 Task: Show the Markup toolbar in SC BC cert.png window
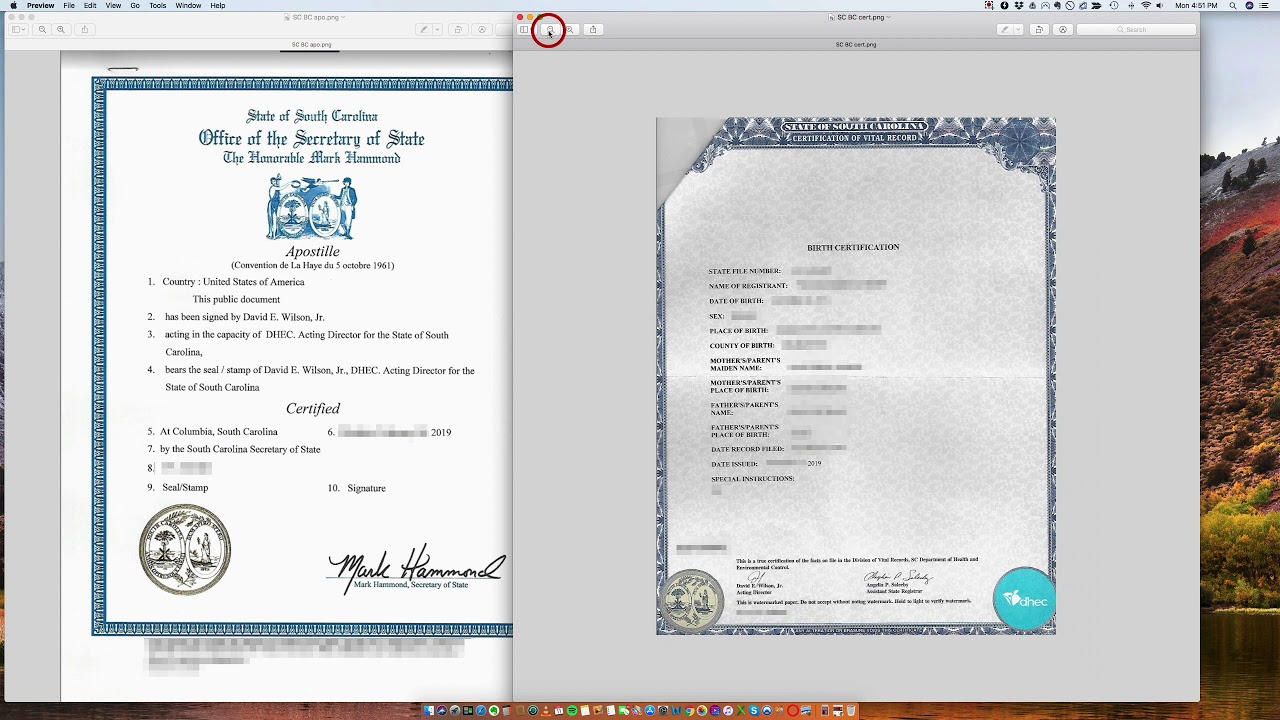coord(1063,30)
